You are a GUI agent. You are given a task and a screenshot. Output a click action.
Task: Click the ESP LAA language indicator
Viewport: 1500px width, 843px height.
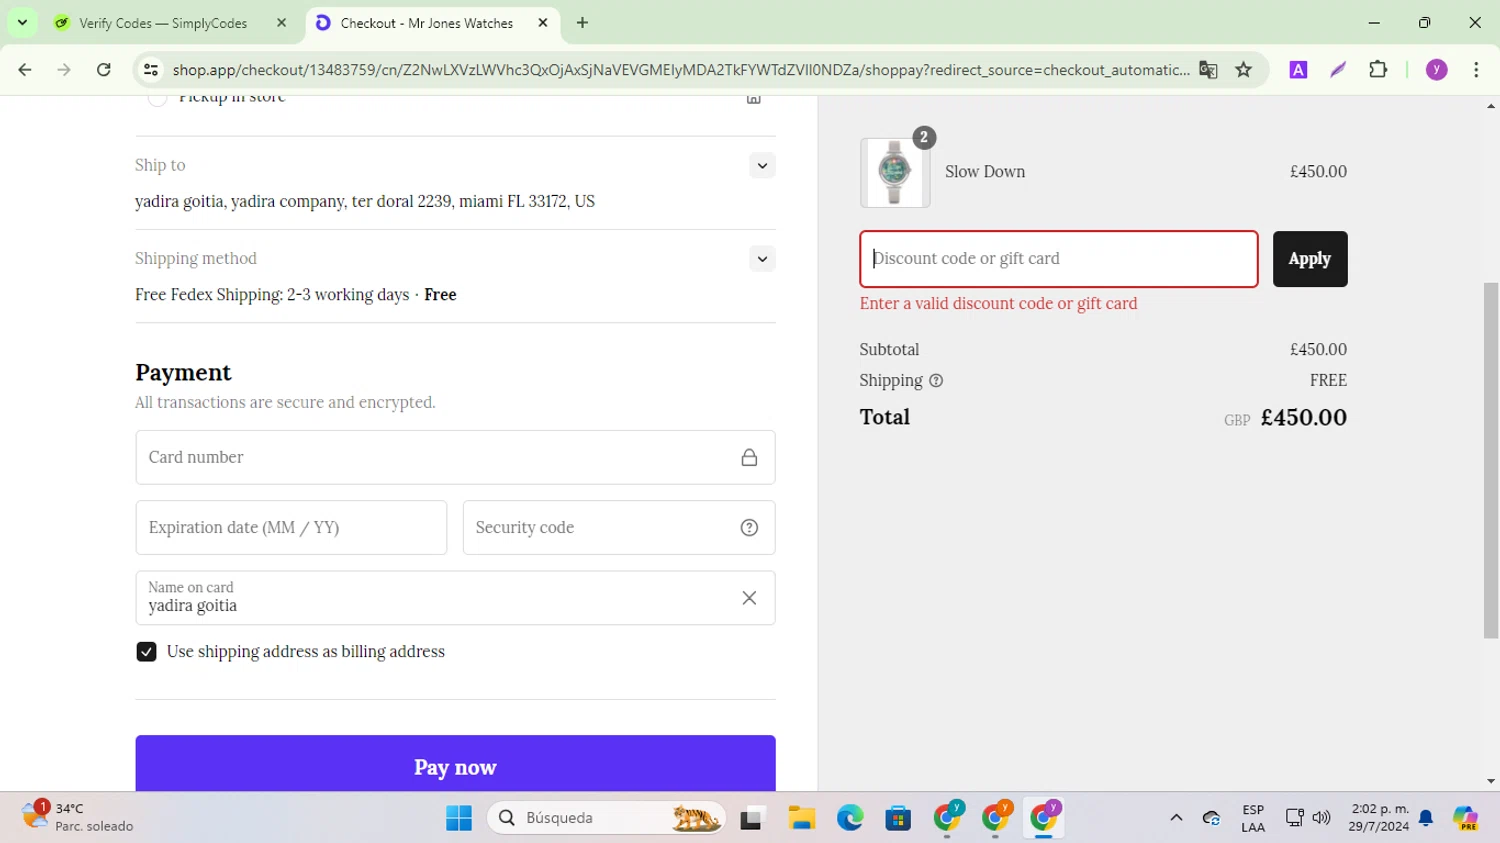[1253, 818]
